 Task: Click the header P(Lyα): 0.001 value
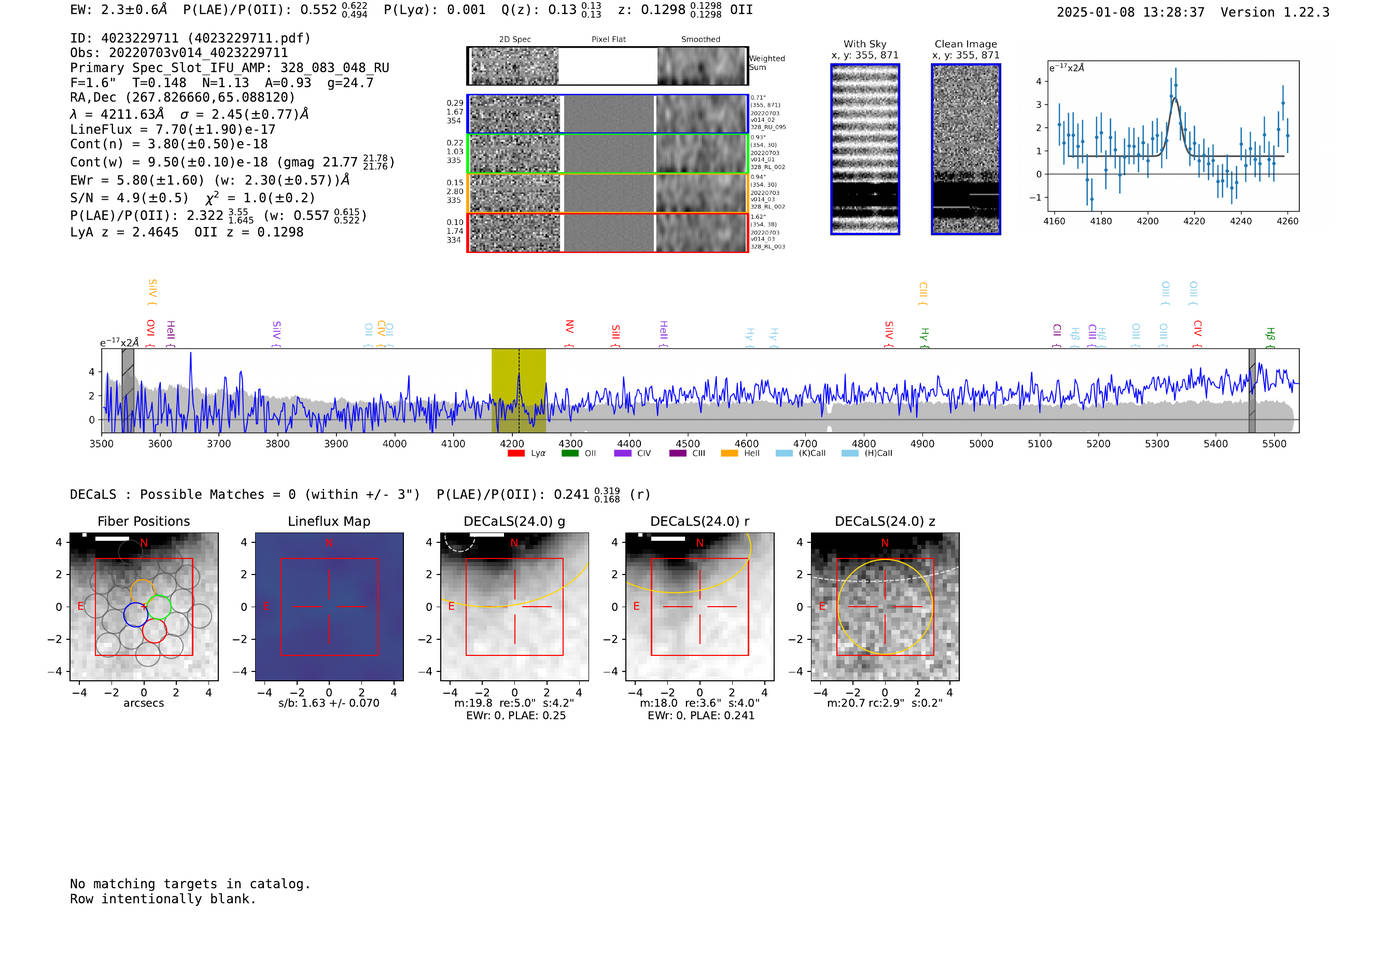pyautogui.click(x=434, y=10)
